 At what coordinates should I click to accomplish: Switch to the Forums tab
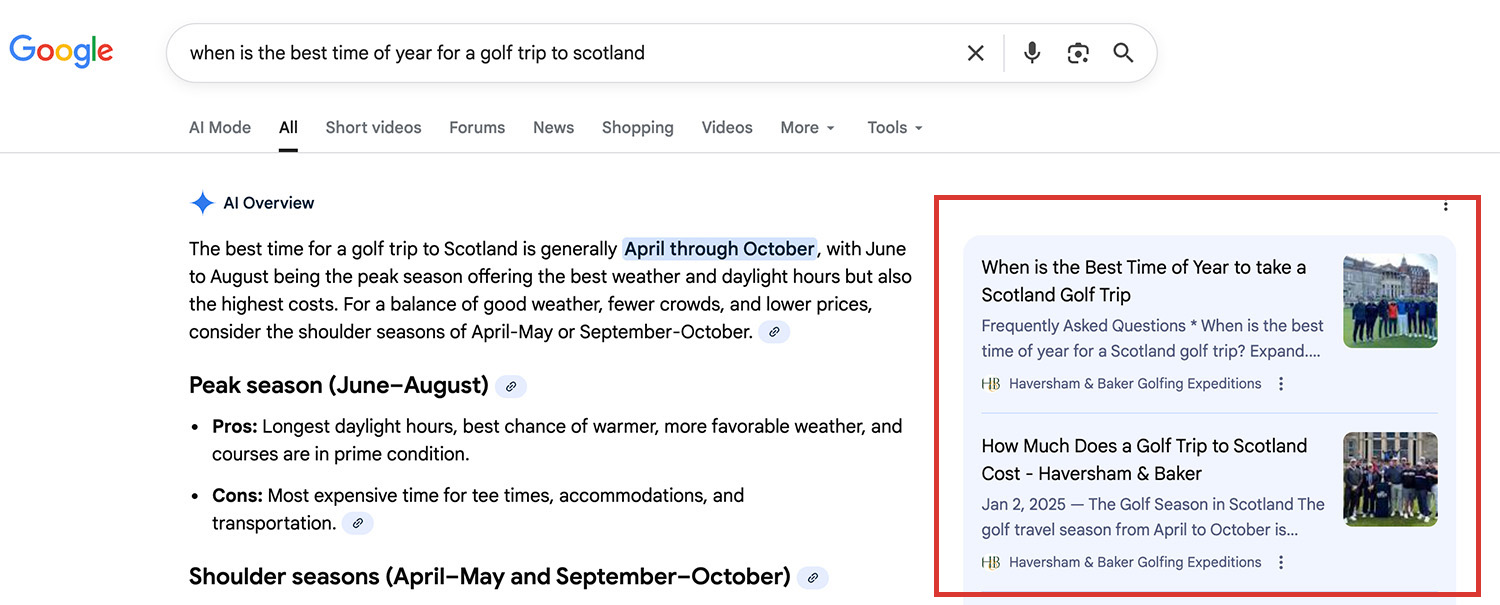pos(477,128)
